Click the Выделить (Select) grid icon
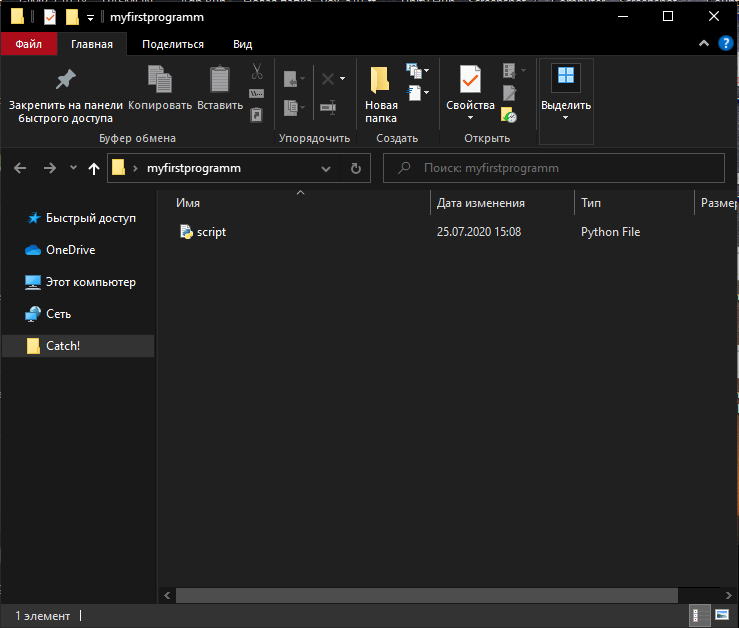This screenshot has width=739, height=628. point(566,76)
